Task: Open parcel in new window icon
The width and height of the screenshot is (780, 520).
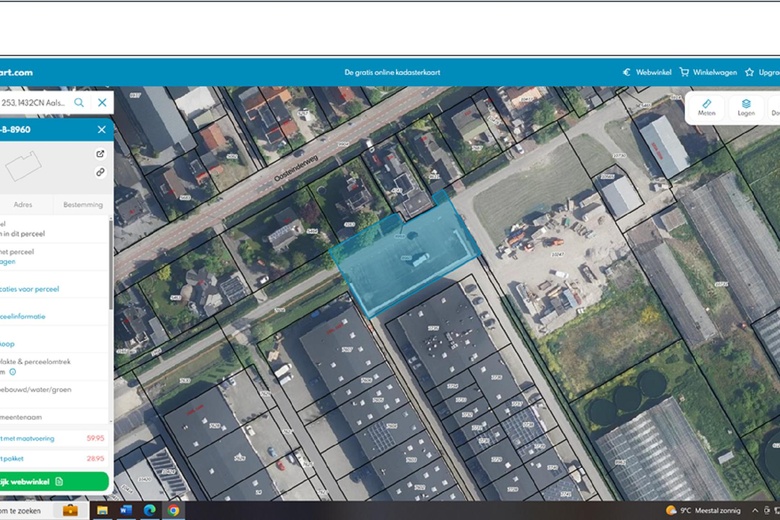Action: pos(100,154)
